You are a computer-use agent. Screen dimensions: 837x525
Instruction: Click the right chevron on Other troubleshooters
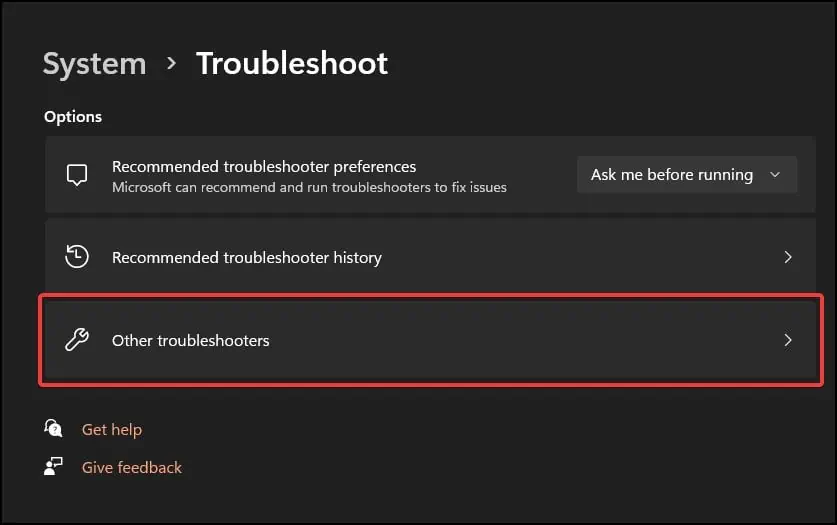(x=788, y=340)
